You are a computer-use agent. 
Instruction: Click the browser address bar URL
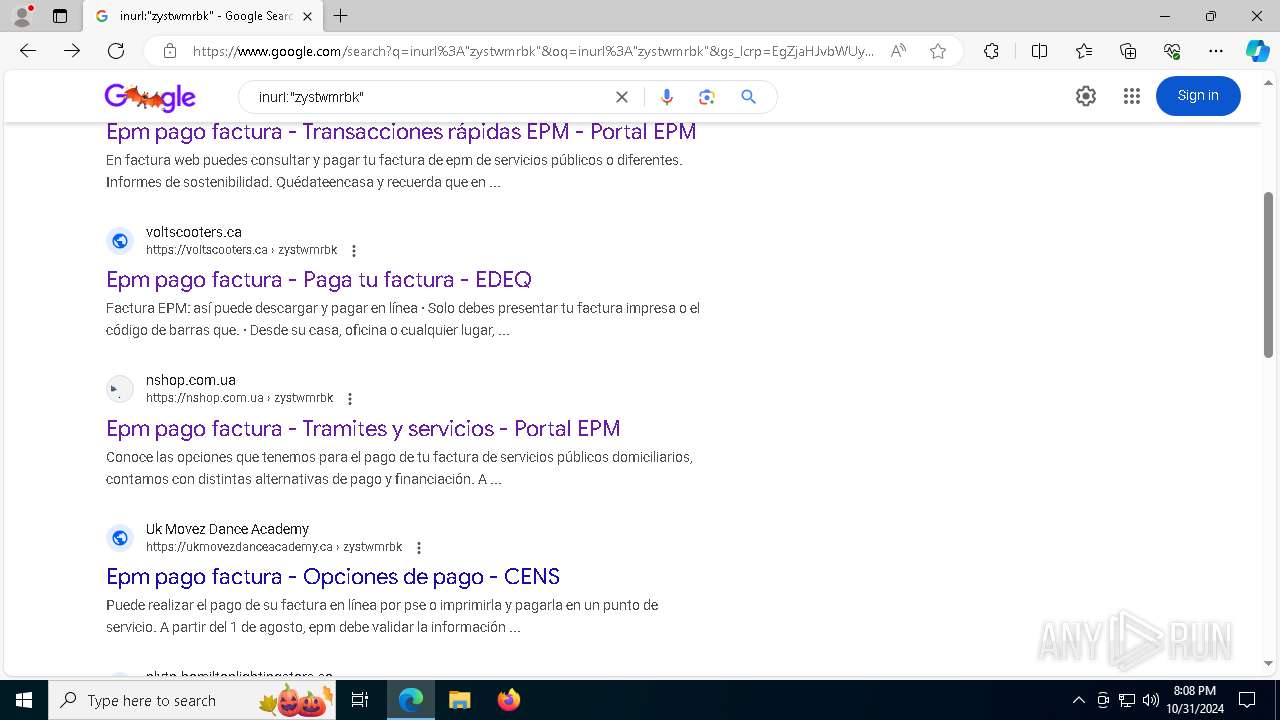[533, 51]
